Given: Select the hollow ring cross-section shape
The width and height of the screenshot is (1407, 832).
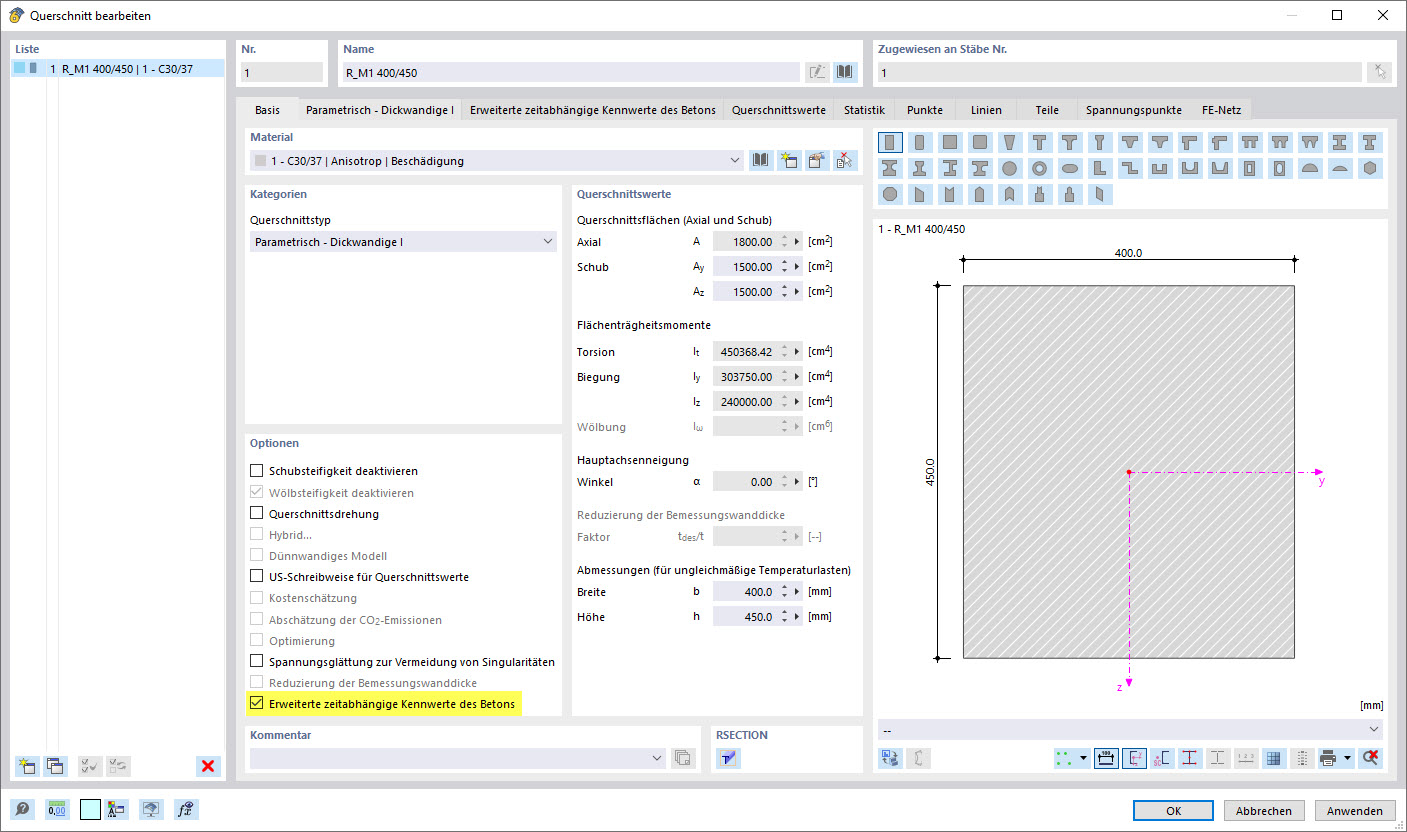Looking at the screenshot, I should (x=1040, y=168).
